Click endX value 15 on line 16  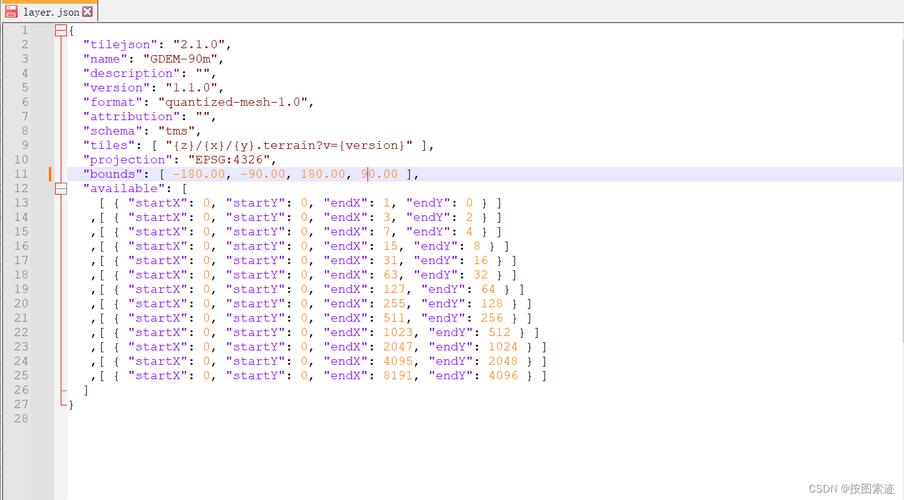click(x=390, y=246)
